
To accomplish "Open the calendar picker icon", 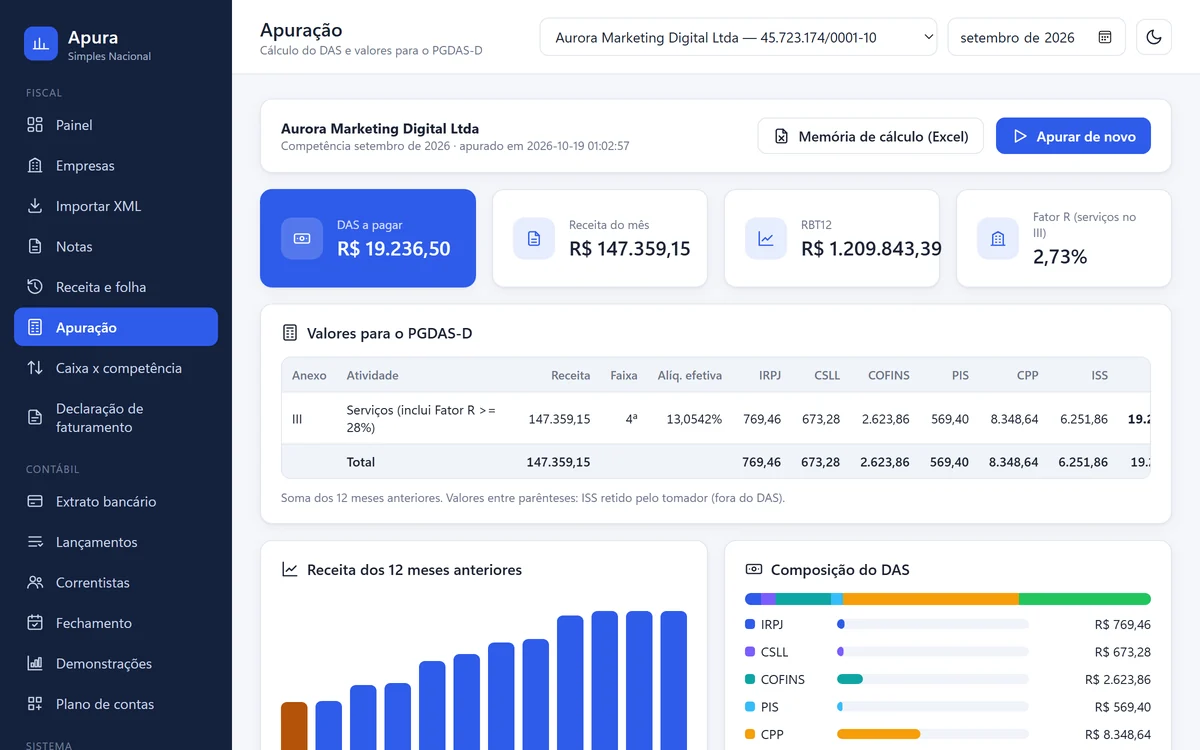I will click(x=1105, y=37).
